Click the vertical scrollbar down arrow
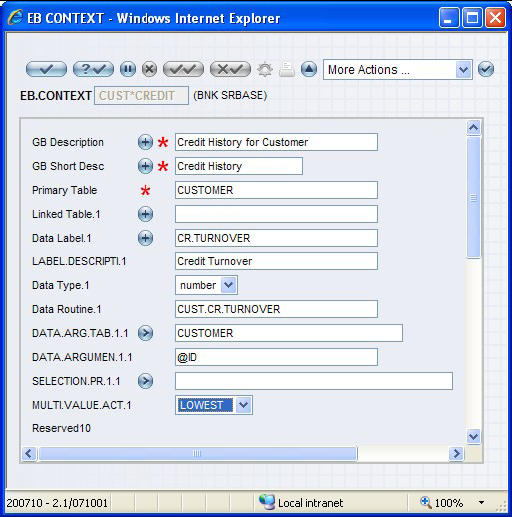 coord(474,436)
